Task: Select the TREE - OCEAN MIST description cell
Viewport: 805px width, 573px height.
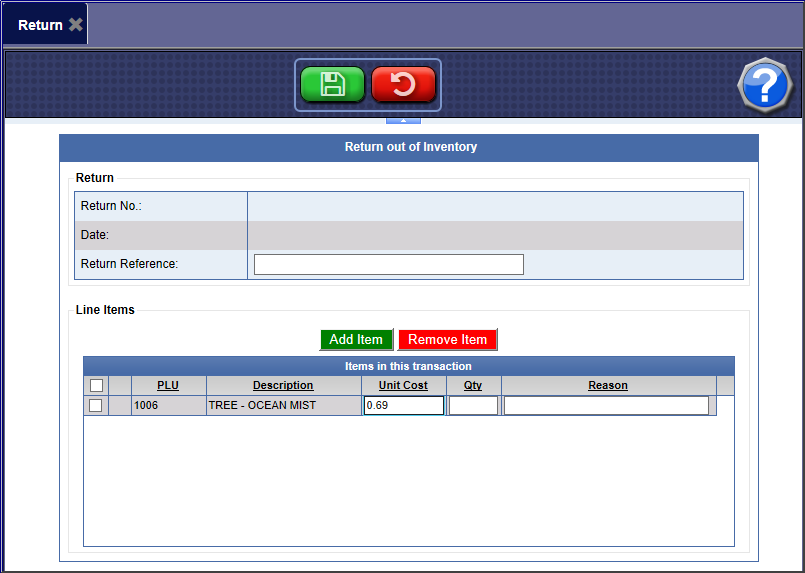Action: pyautogui.click(x=283, y=406)
